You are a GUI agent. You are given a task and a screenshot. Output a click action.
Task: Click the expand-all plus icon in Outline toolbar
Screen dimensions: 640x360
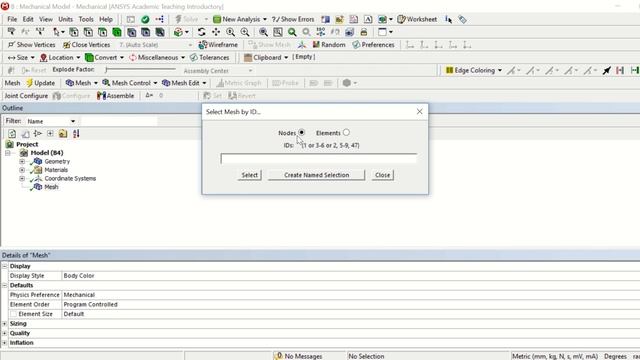pyautogui.click(x=50, y=133)
